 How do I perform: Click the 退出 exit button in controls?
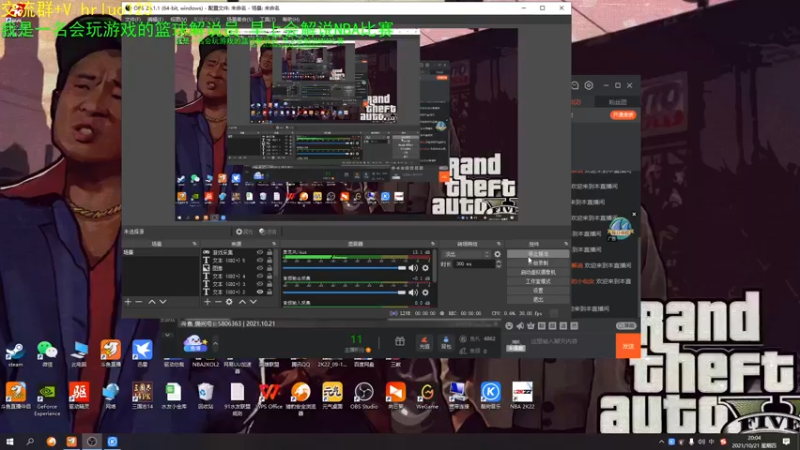pos(538,299)
